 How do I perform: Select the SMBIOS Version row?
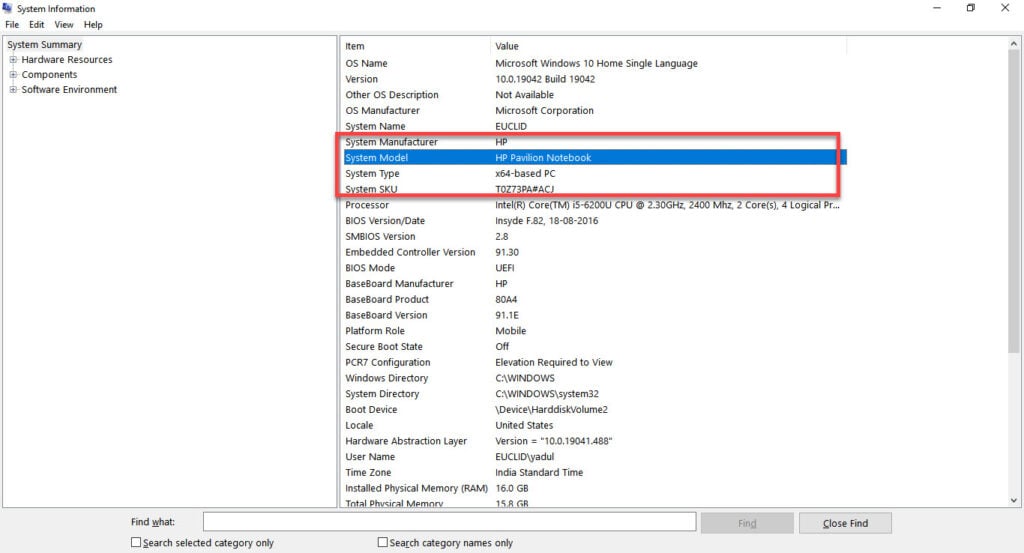[x=595, y=236]
